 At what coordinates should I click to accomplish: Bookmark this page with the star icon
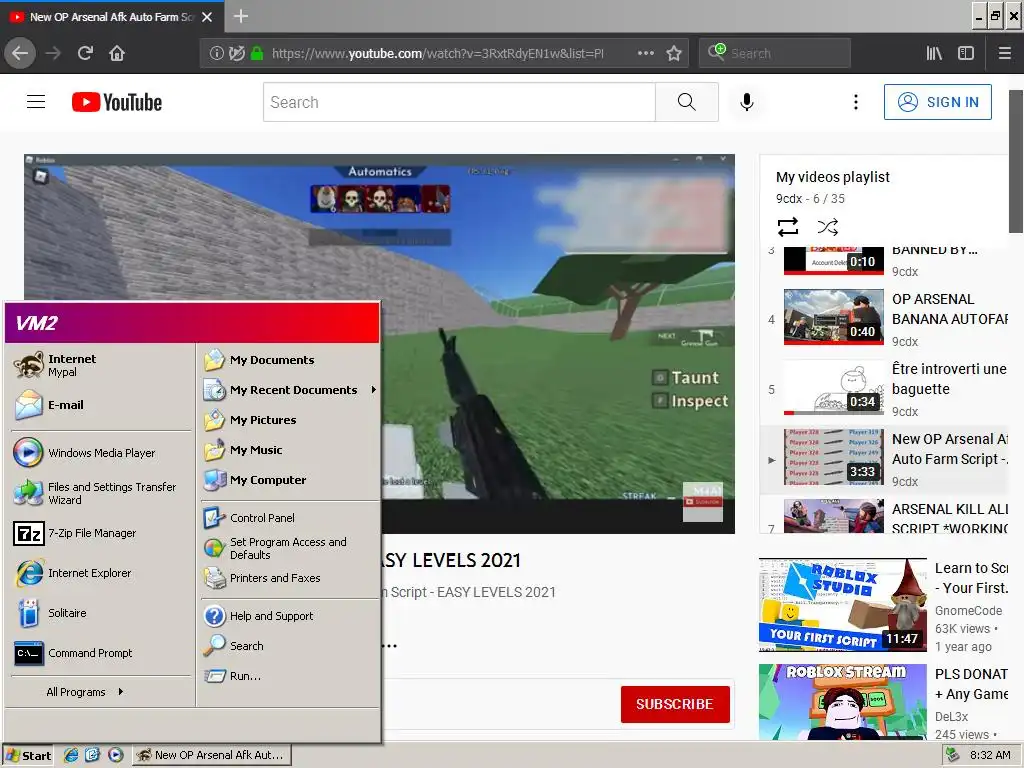[674, 53]
